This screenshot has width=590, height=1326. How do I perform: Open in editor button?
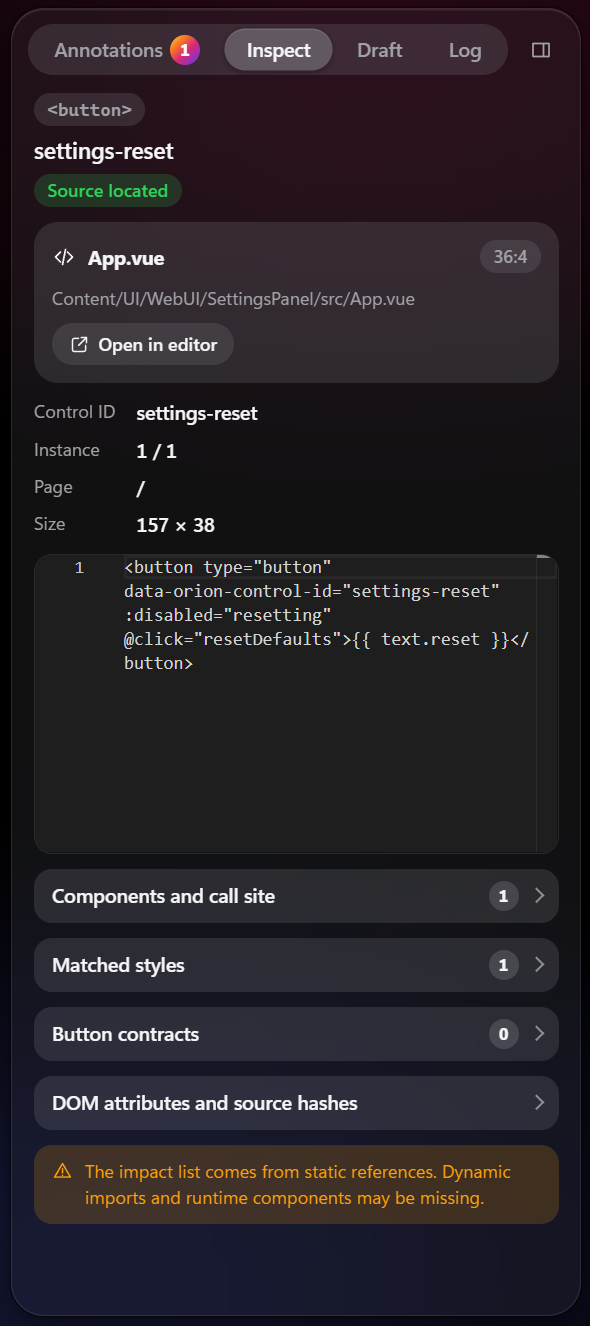pos(143,345)
